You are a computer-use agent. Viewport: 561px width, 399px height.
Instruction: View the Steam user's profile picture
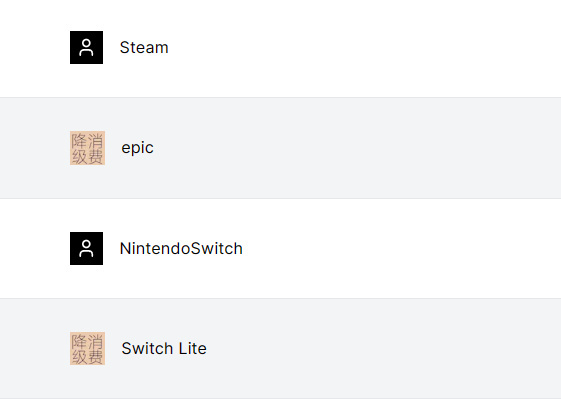(x=86, y=47)
